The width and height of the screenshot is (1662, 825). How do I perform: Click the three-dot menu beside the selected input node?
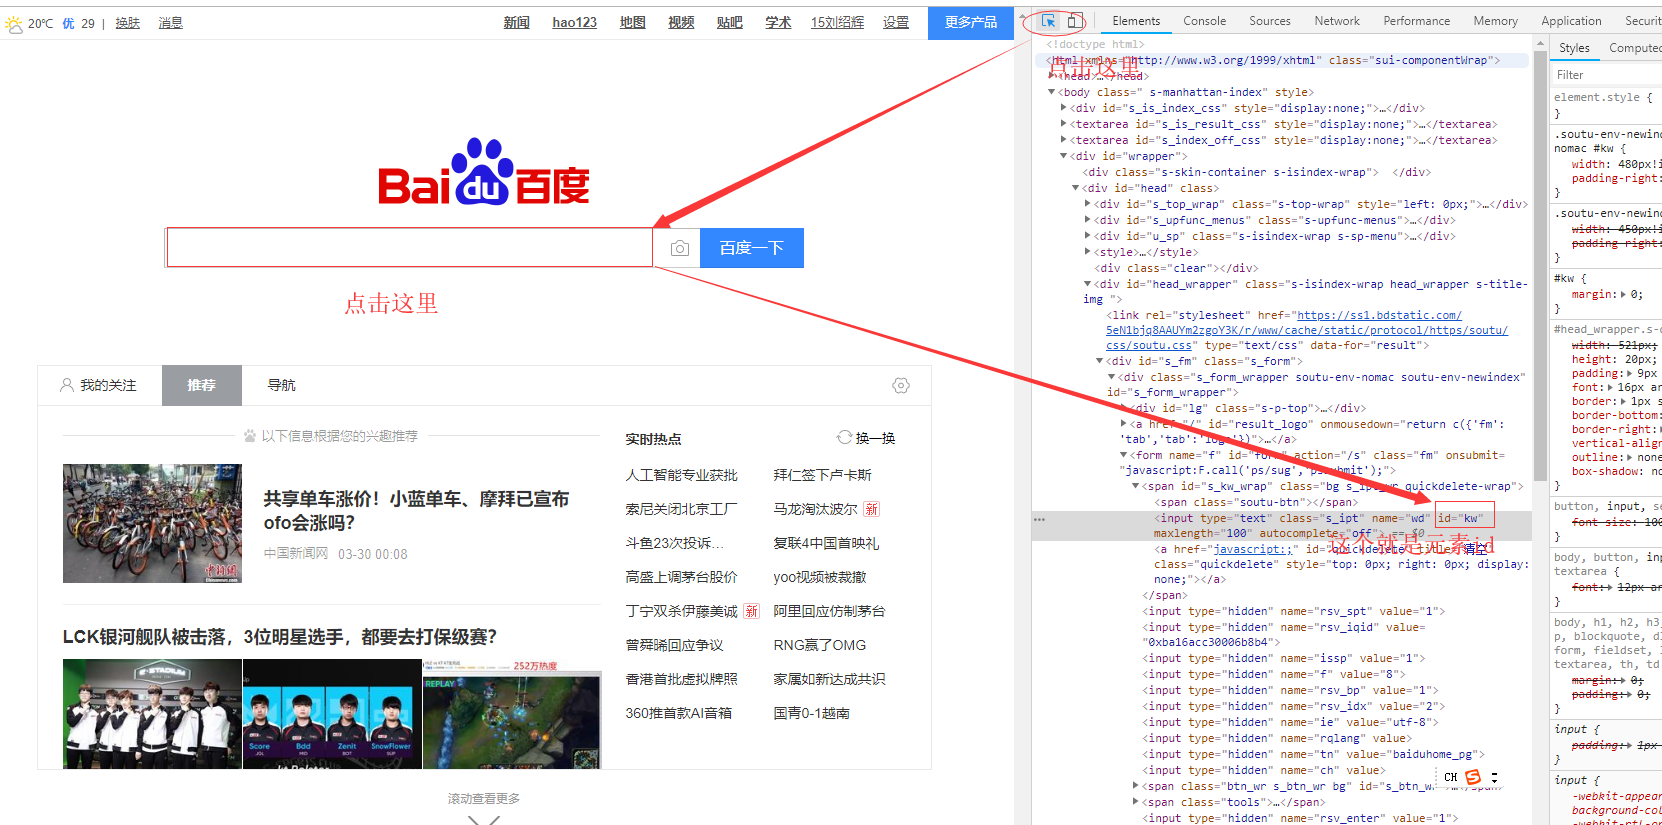tap(1040, 519)
